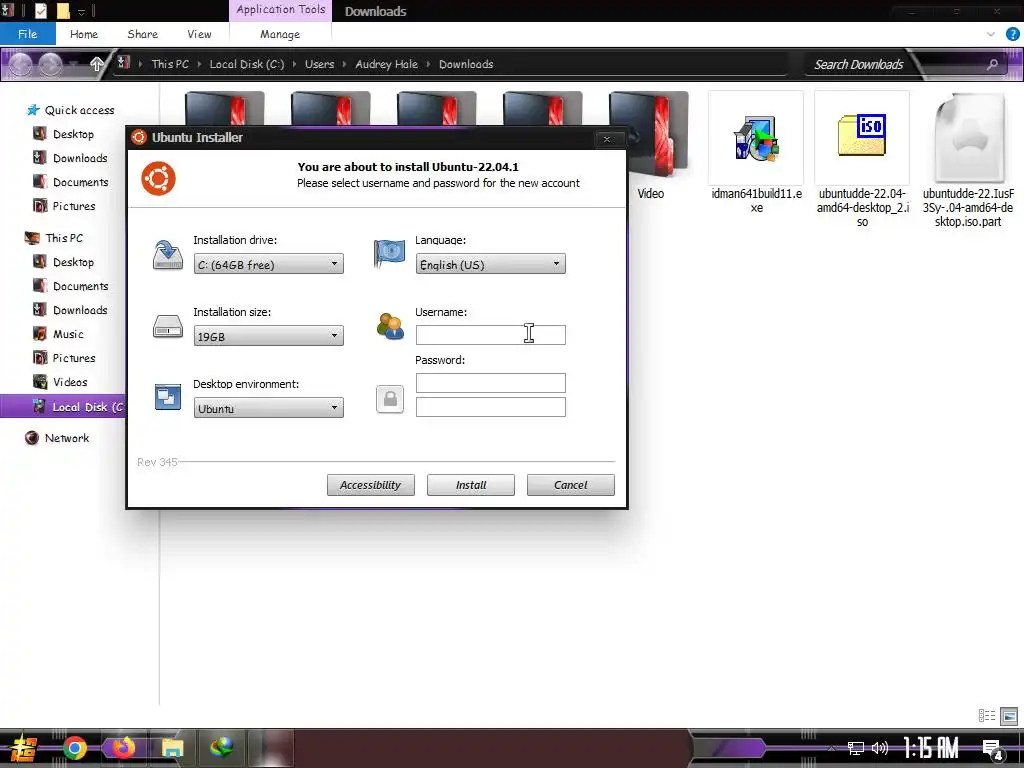Go up one folder level
Image resolution: width=1024 pixels, height=768 pixels.
click(x=96, y=64)
